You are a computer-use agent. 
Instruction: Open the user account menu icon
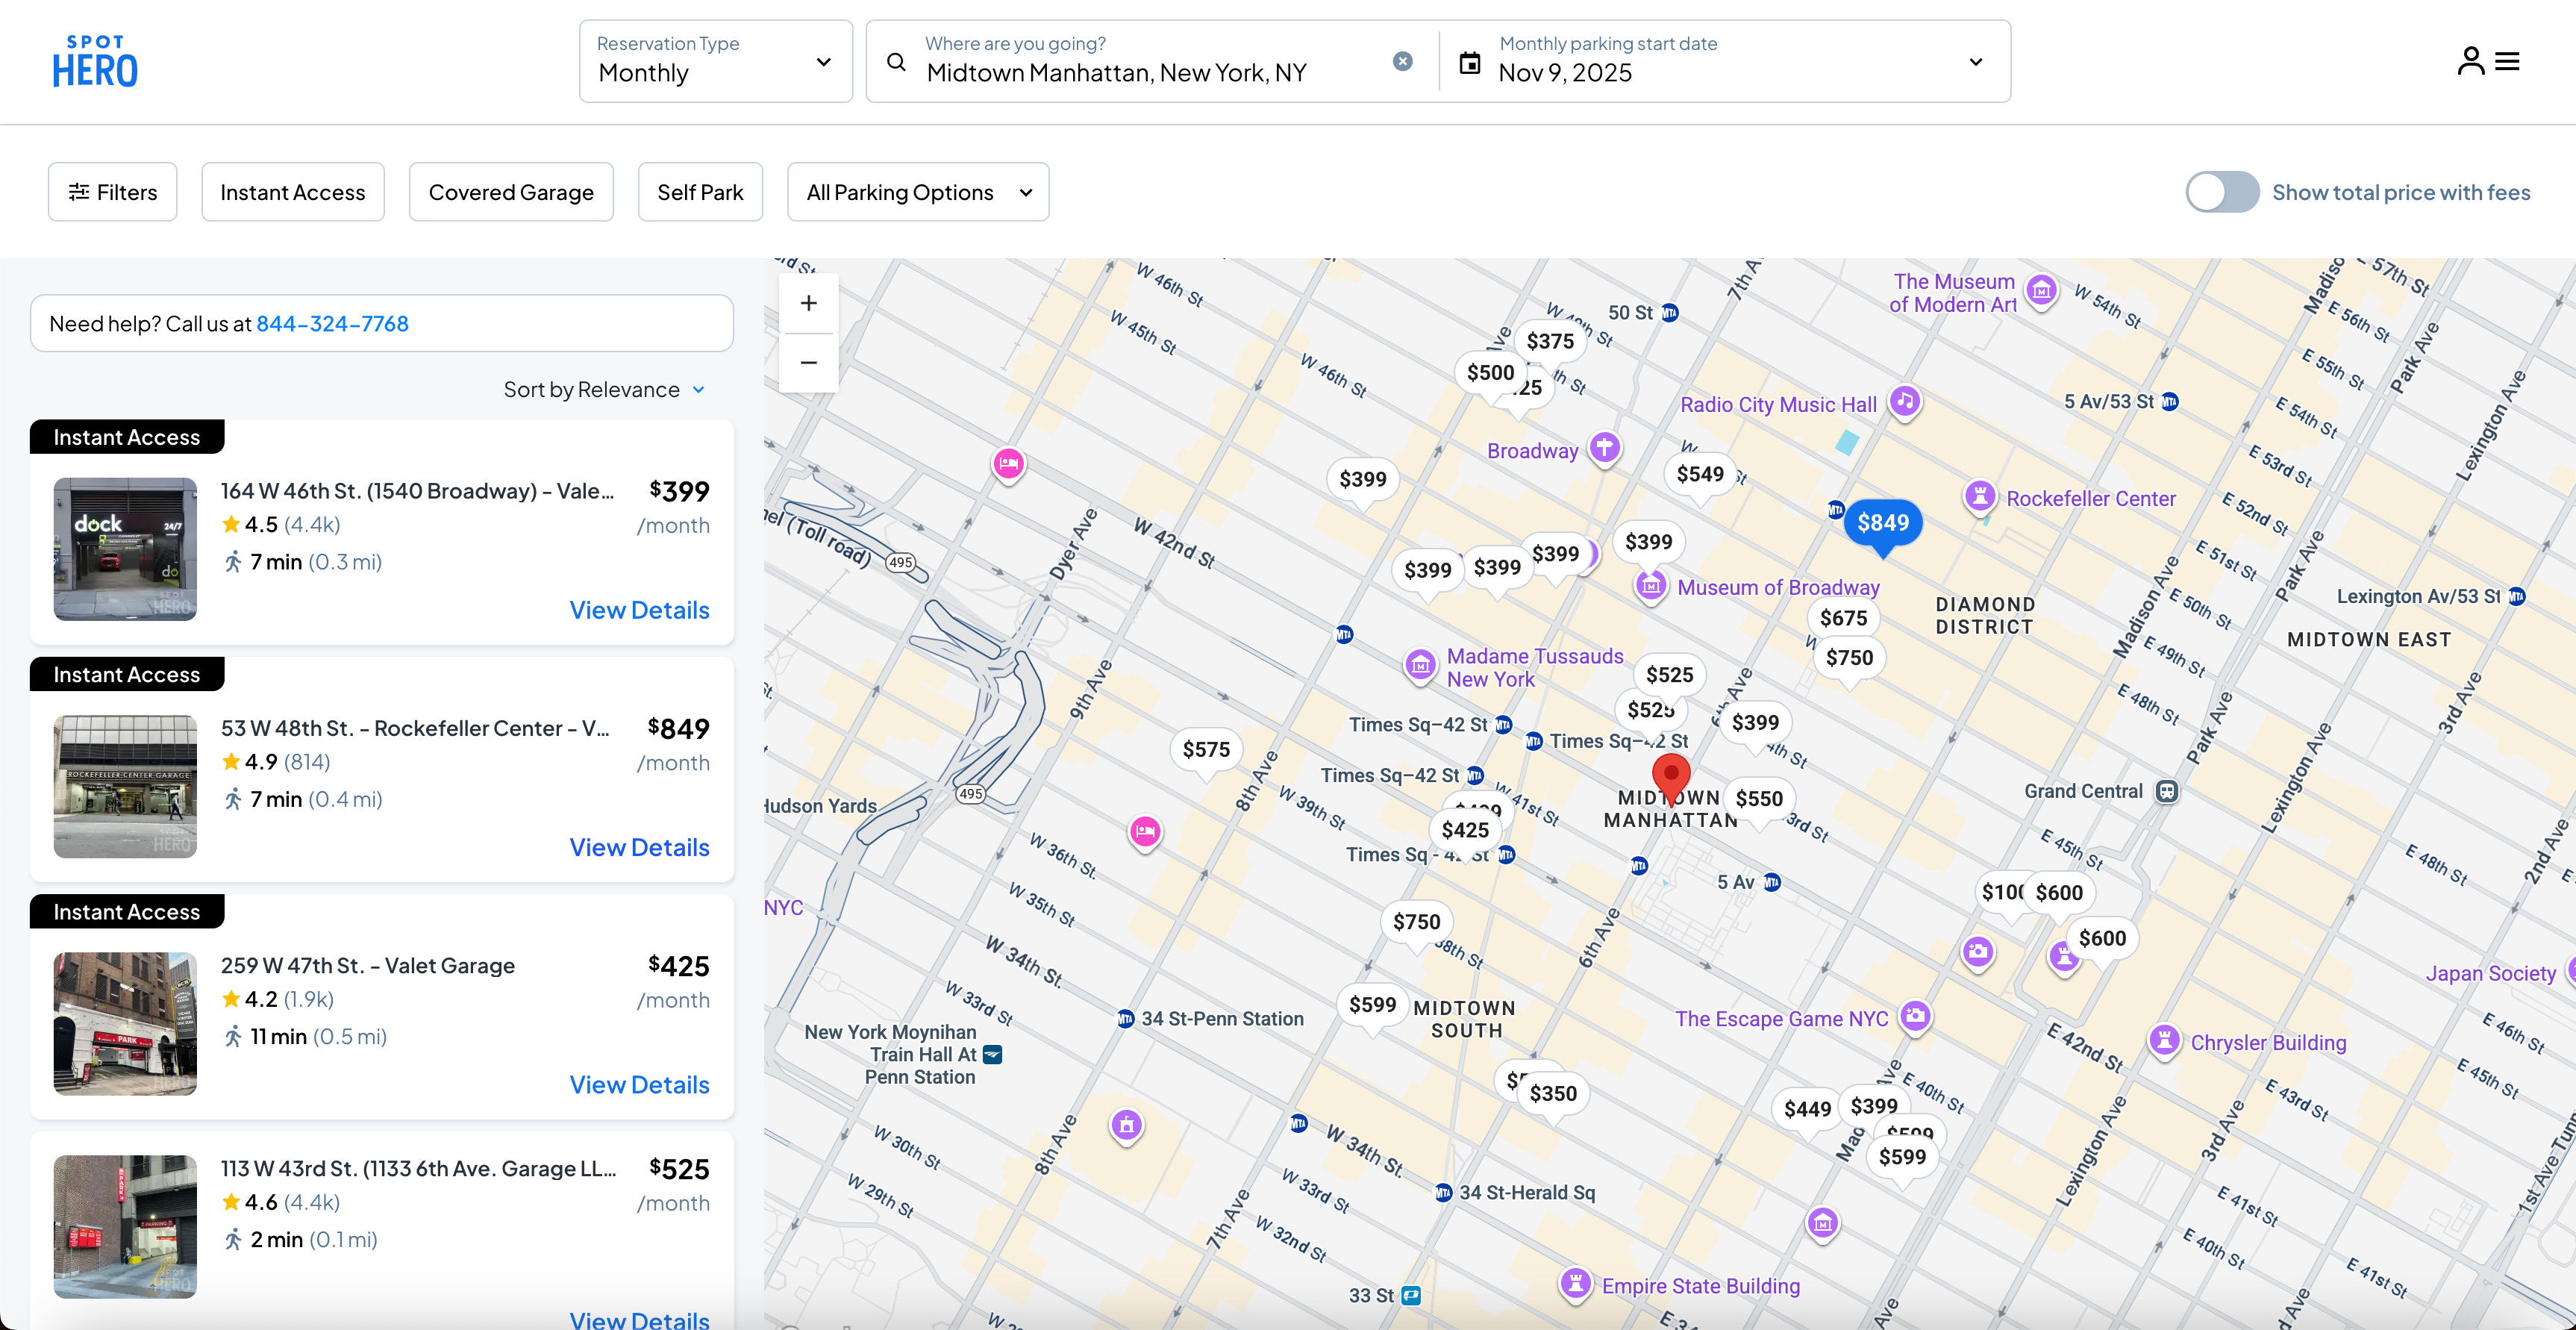2471,61
